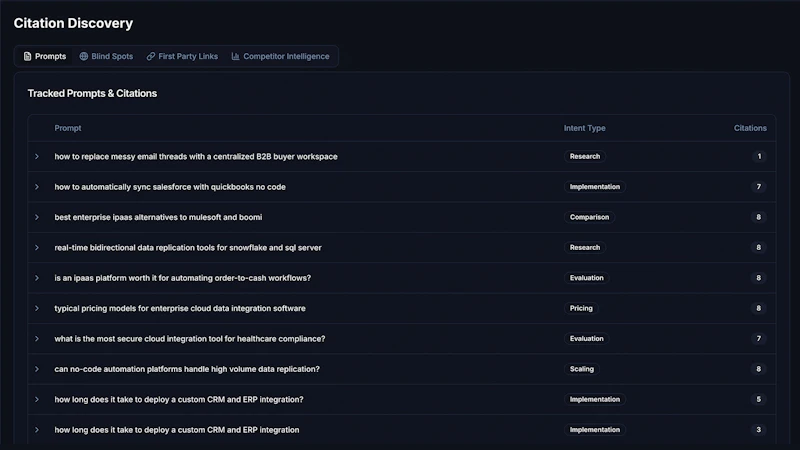Select prompt text about messy email threads
The image size is (800, 450).
[196, 157]
